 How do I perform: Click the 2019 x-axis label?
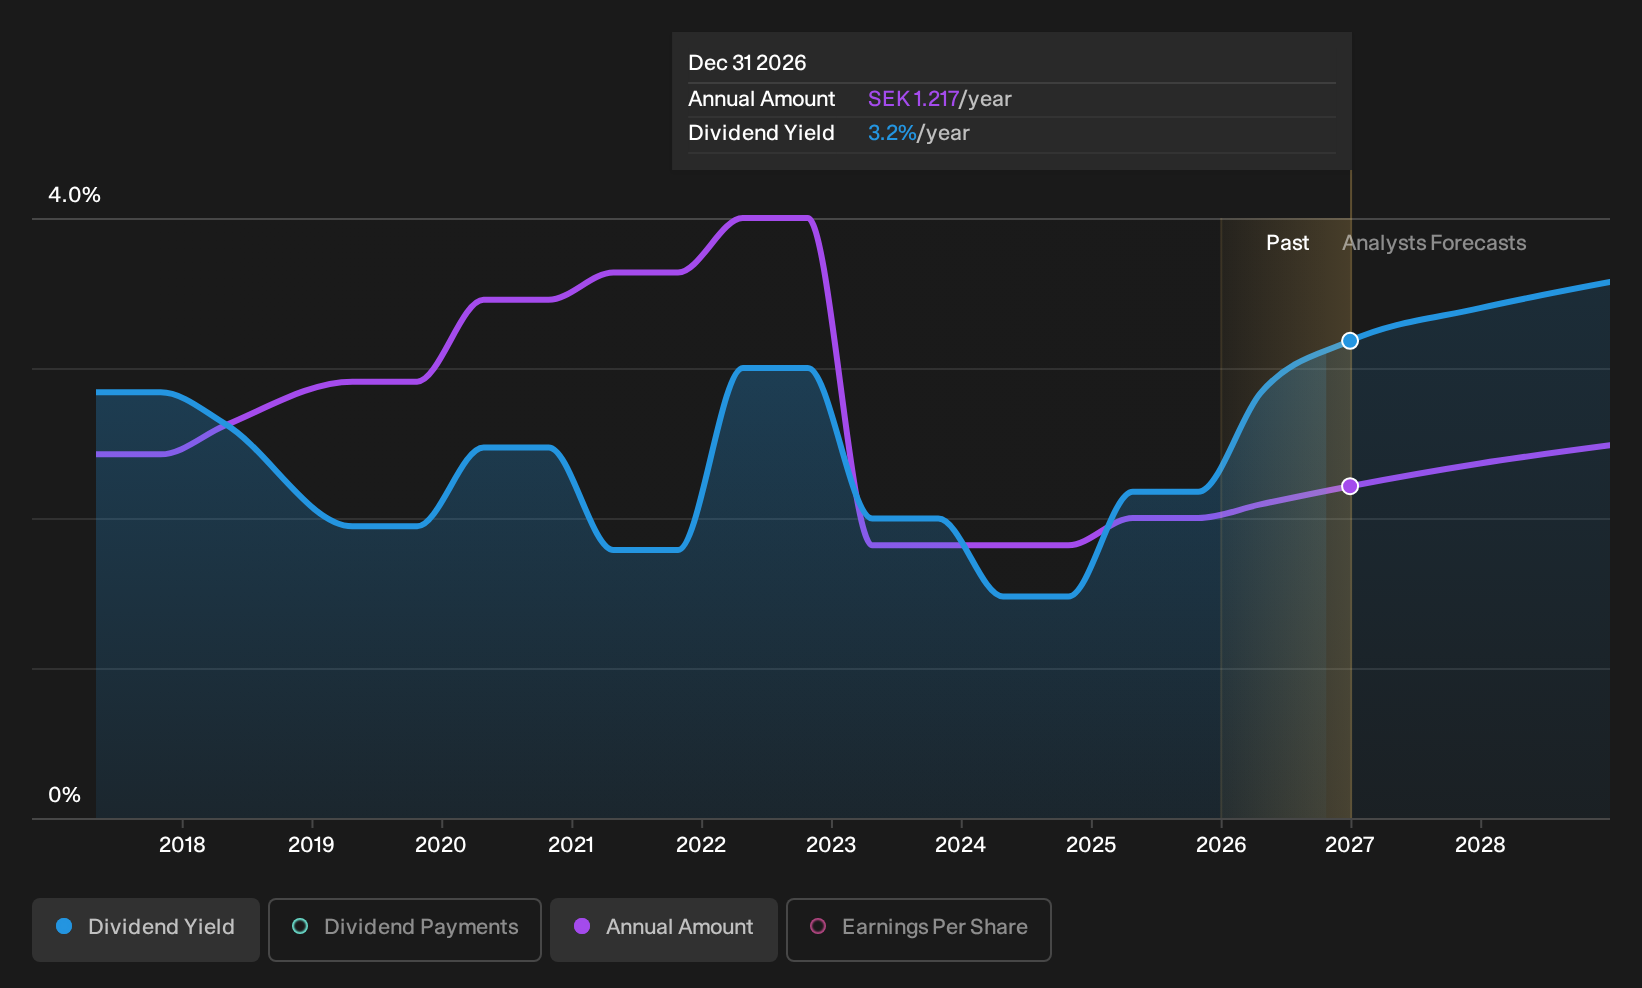click(311, 845)
